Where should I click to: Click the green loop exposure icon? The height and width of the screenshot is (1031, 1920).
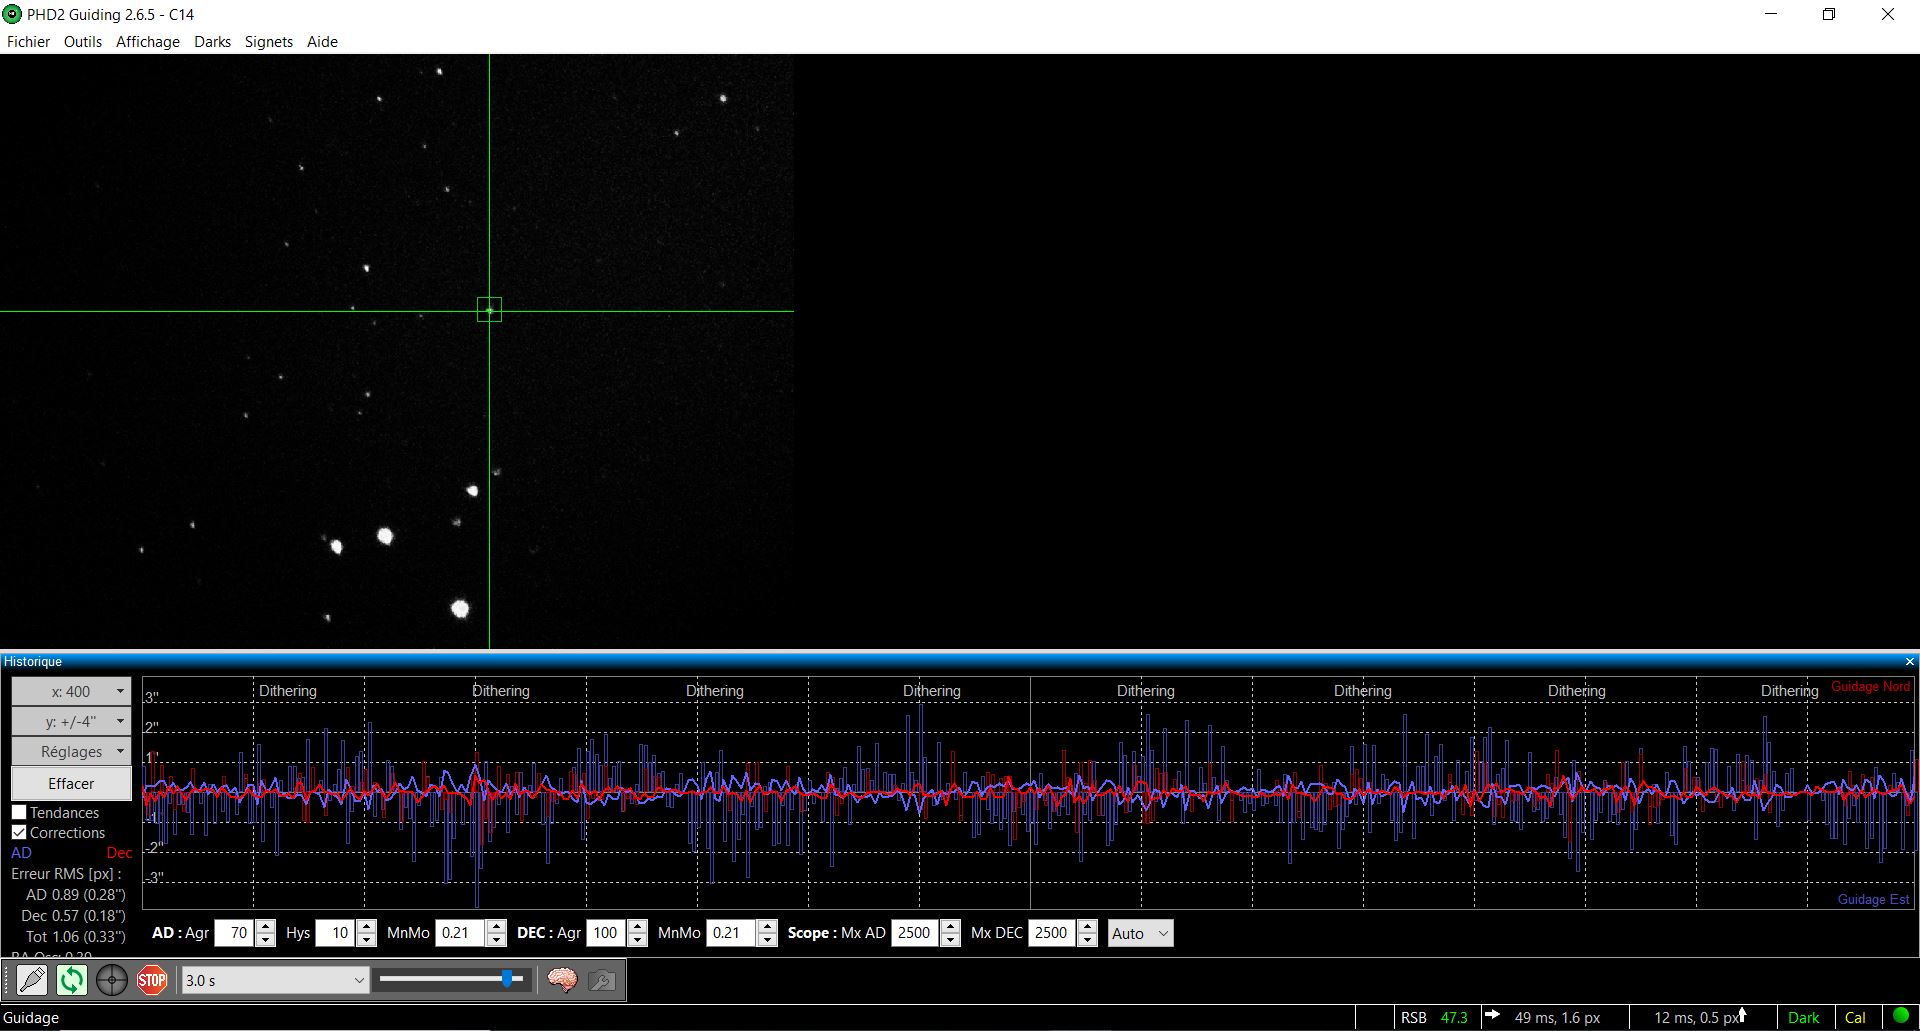(72, 980)
